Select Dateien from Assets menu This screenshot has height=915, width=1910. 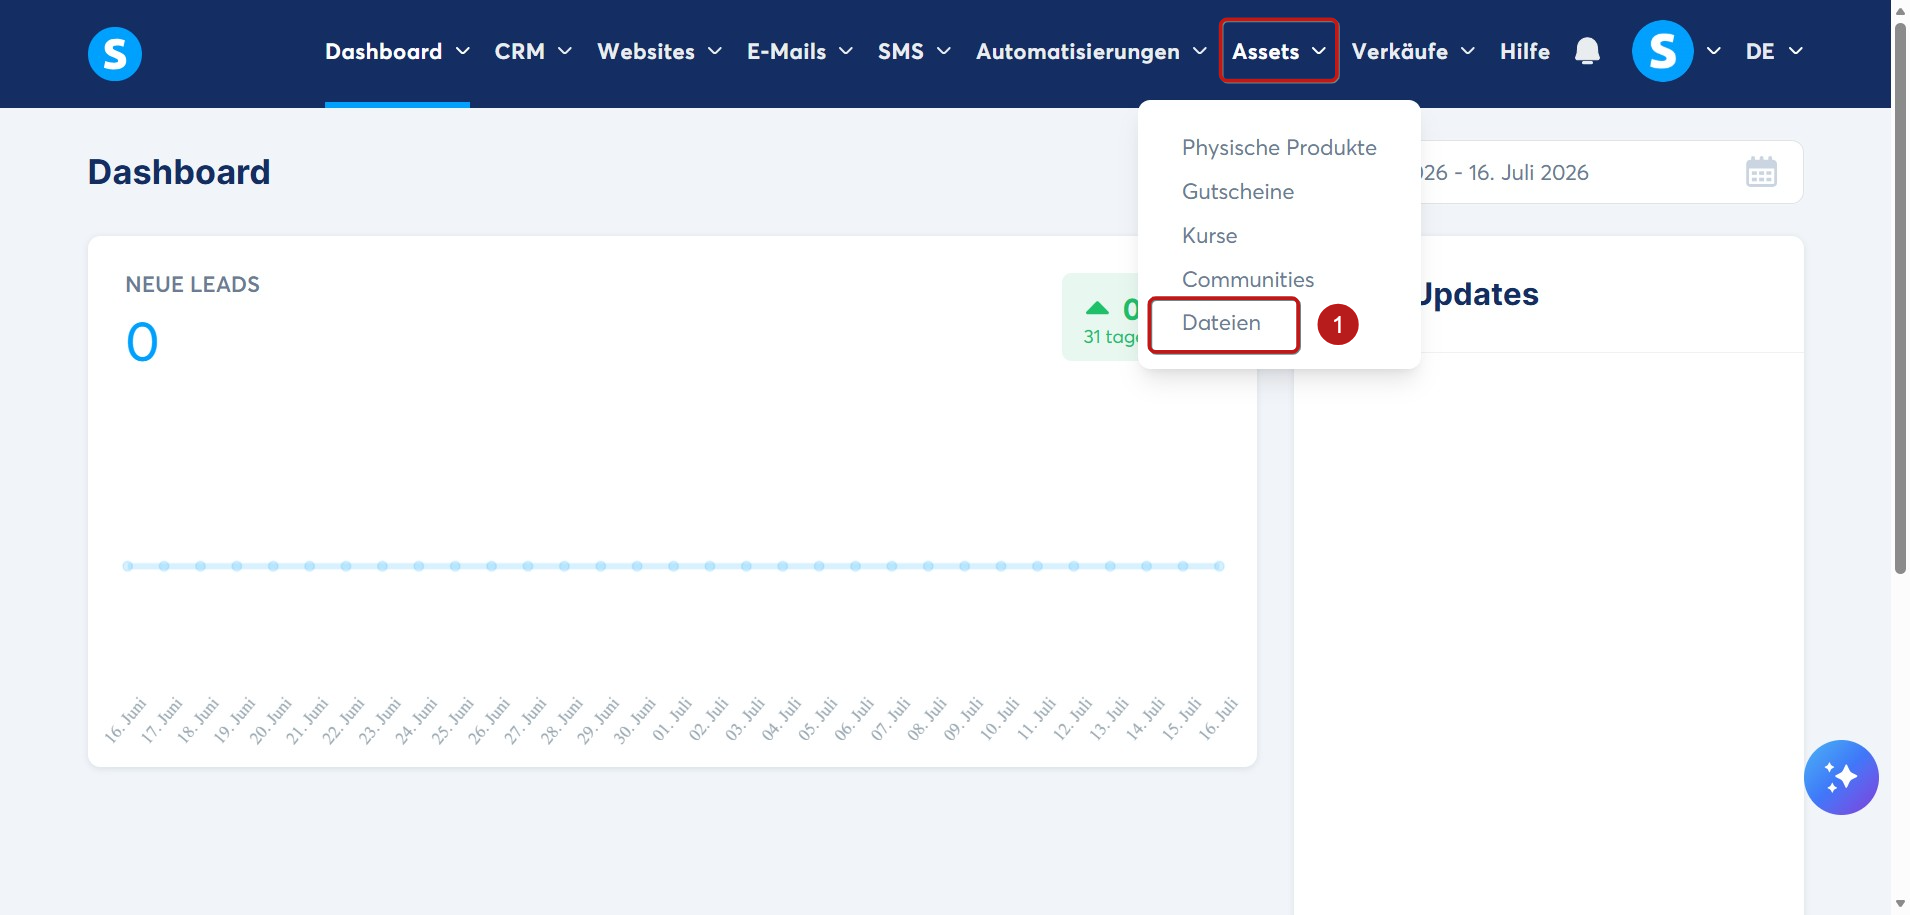tap(1221, 323)
